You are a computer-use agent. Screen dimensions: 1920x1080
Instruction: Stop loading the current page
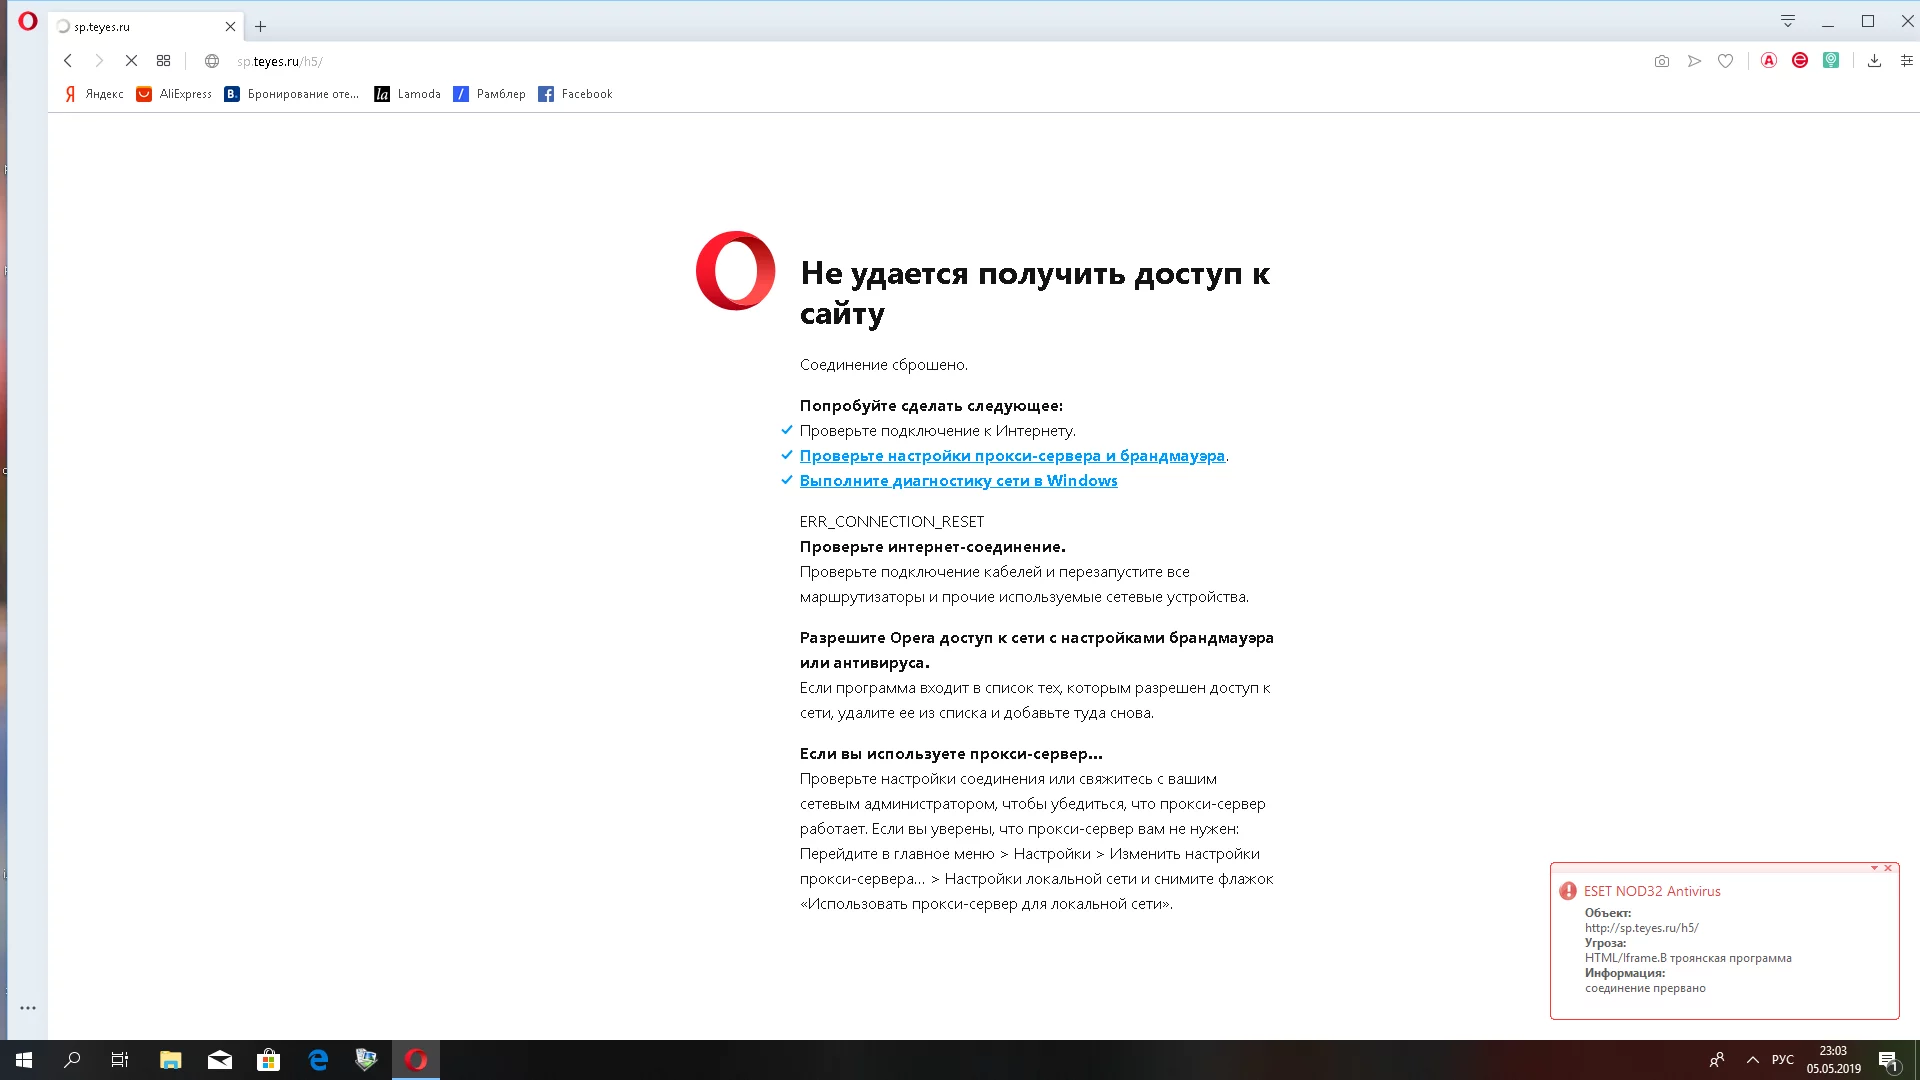point(131,61)
